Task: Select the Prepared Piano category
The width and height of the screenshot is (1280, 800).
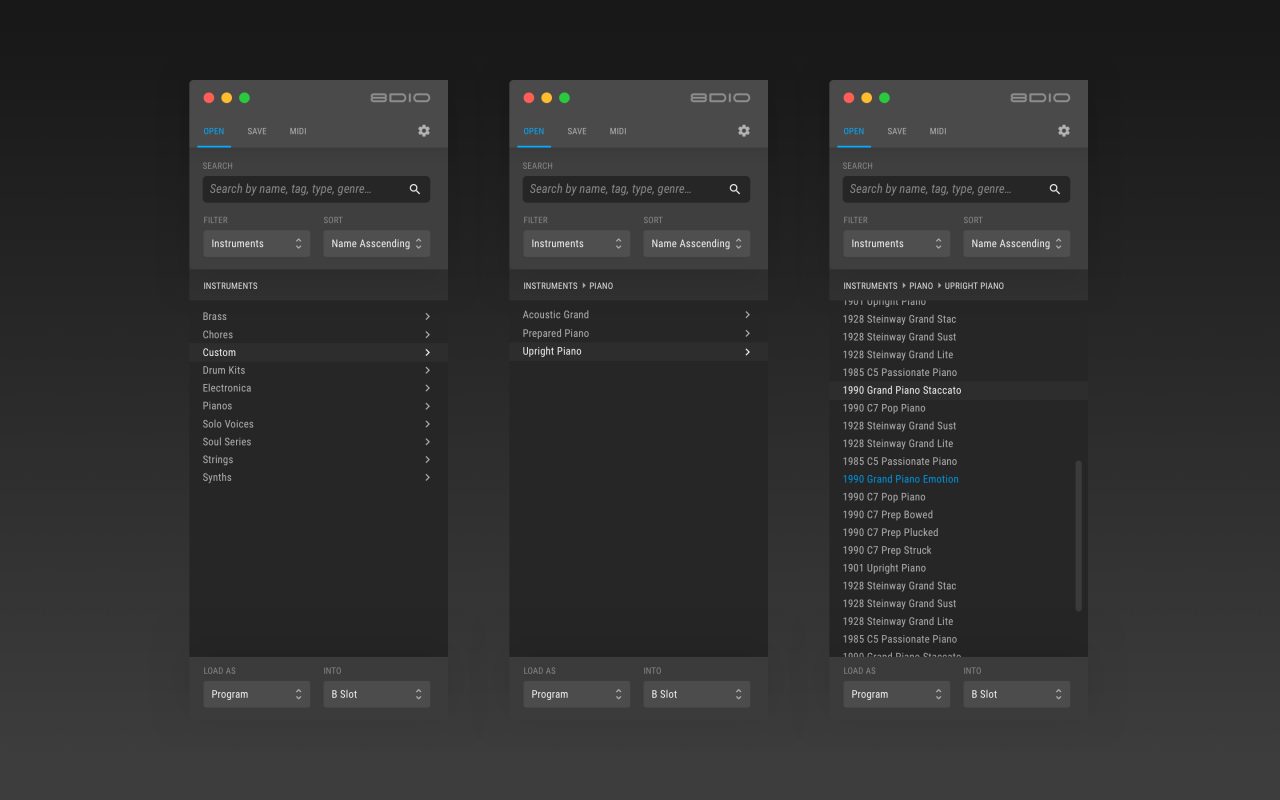Action: coord(556,333)
